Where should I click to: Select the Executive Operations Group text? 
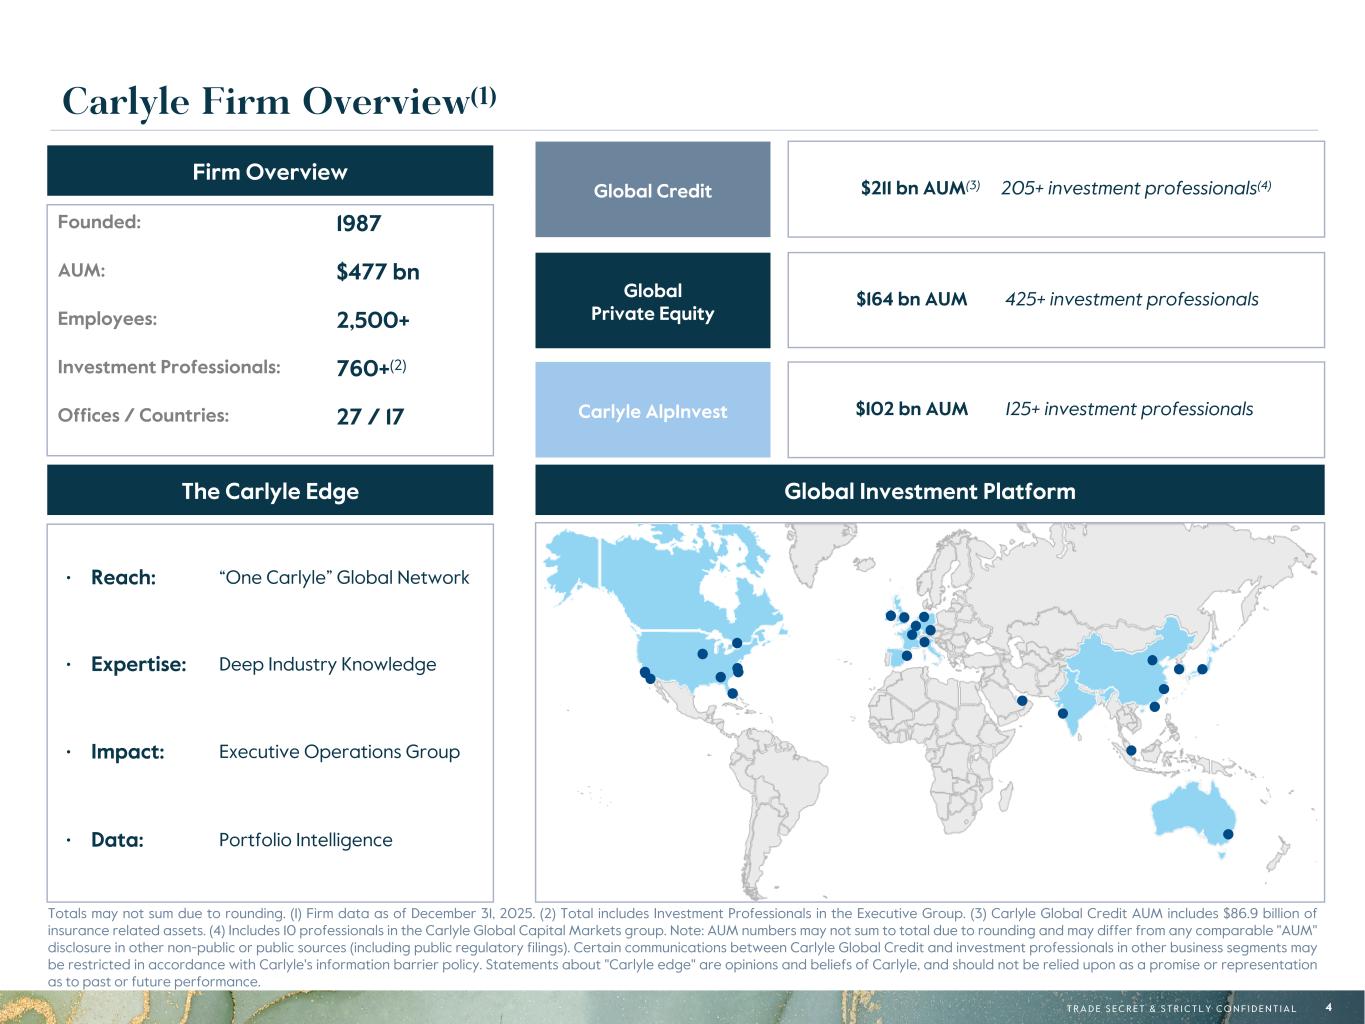(339, 752)
